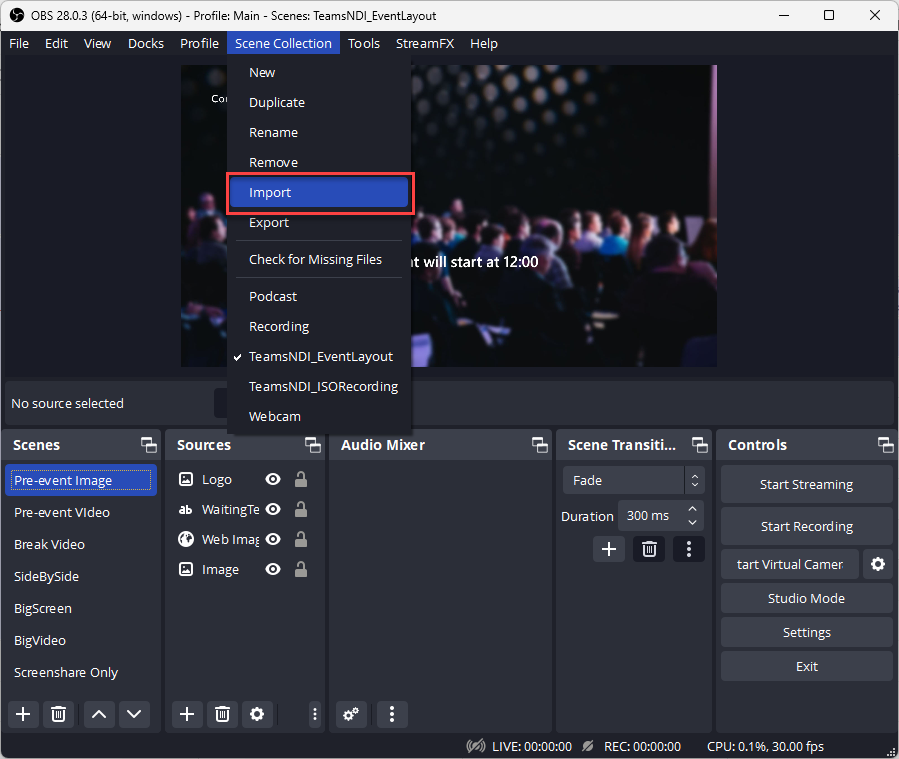Select the SideBySide scene

81,577
